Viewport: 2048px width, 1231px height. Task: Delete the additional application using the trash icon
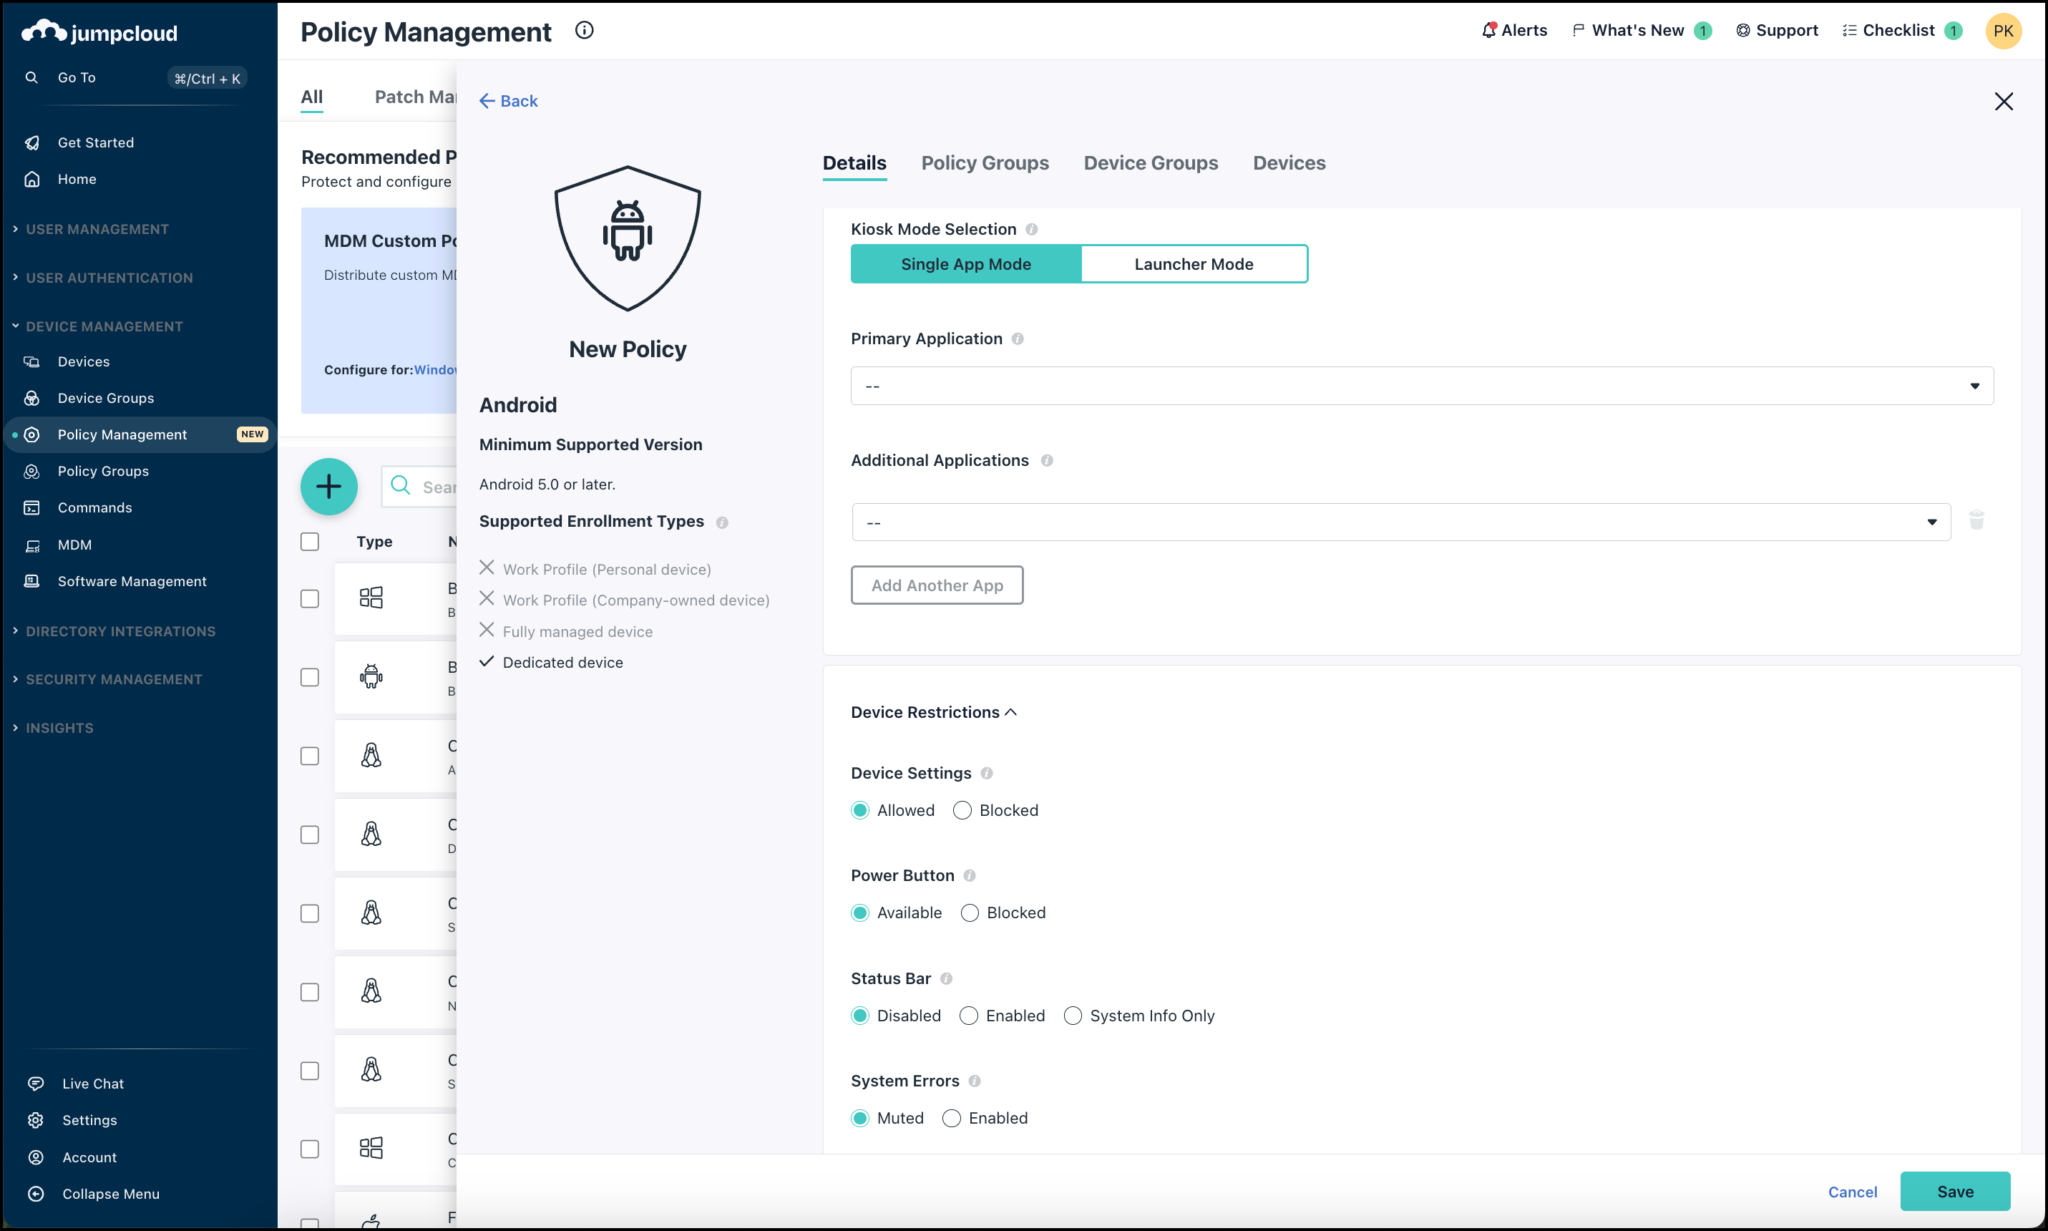point(1976,520)
